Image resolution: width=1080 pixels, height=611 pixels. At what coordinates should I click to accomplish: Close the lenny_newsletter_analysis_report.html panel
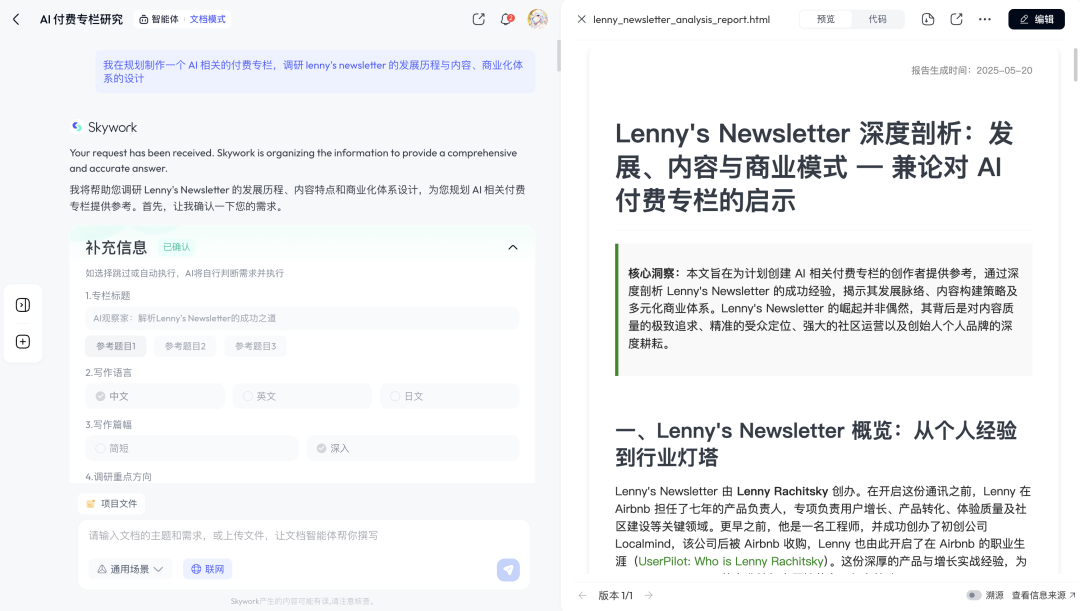[581, 19]
